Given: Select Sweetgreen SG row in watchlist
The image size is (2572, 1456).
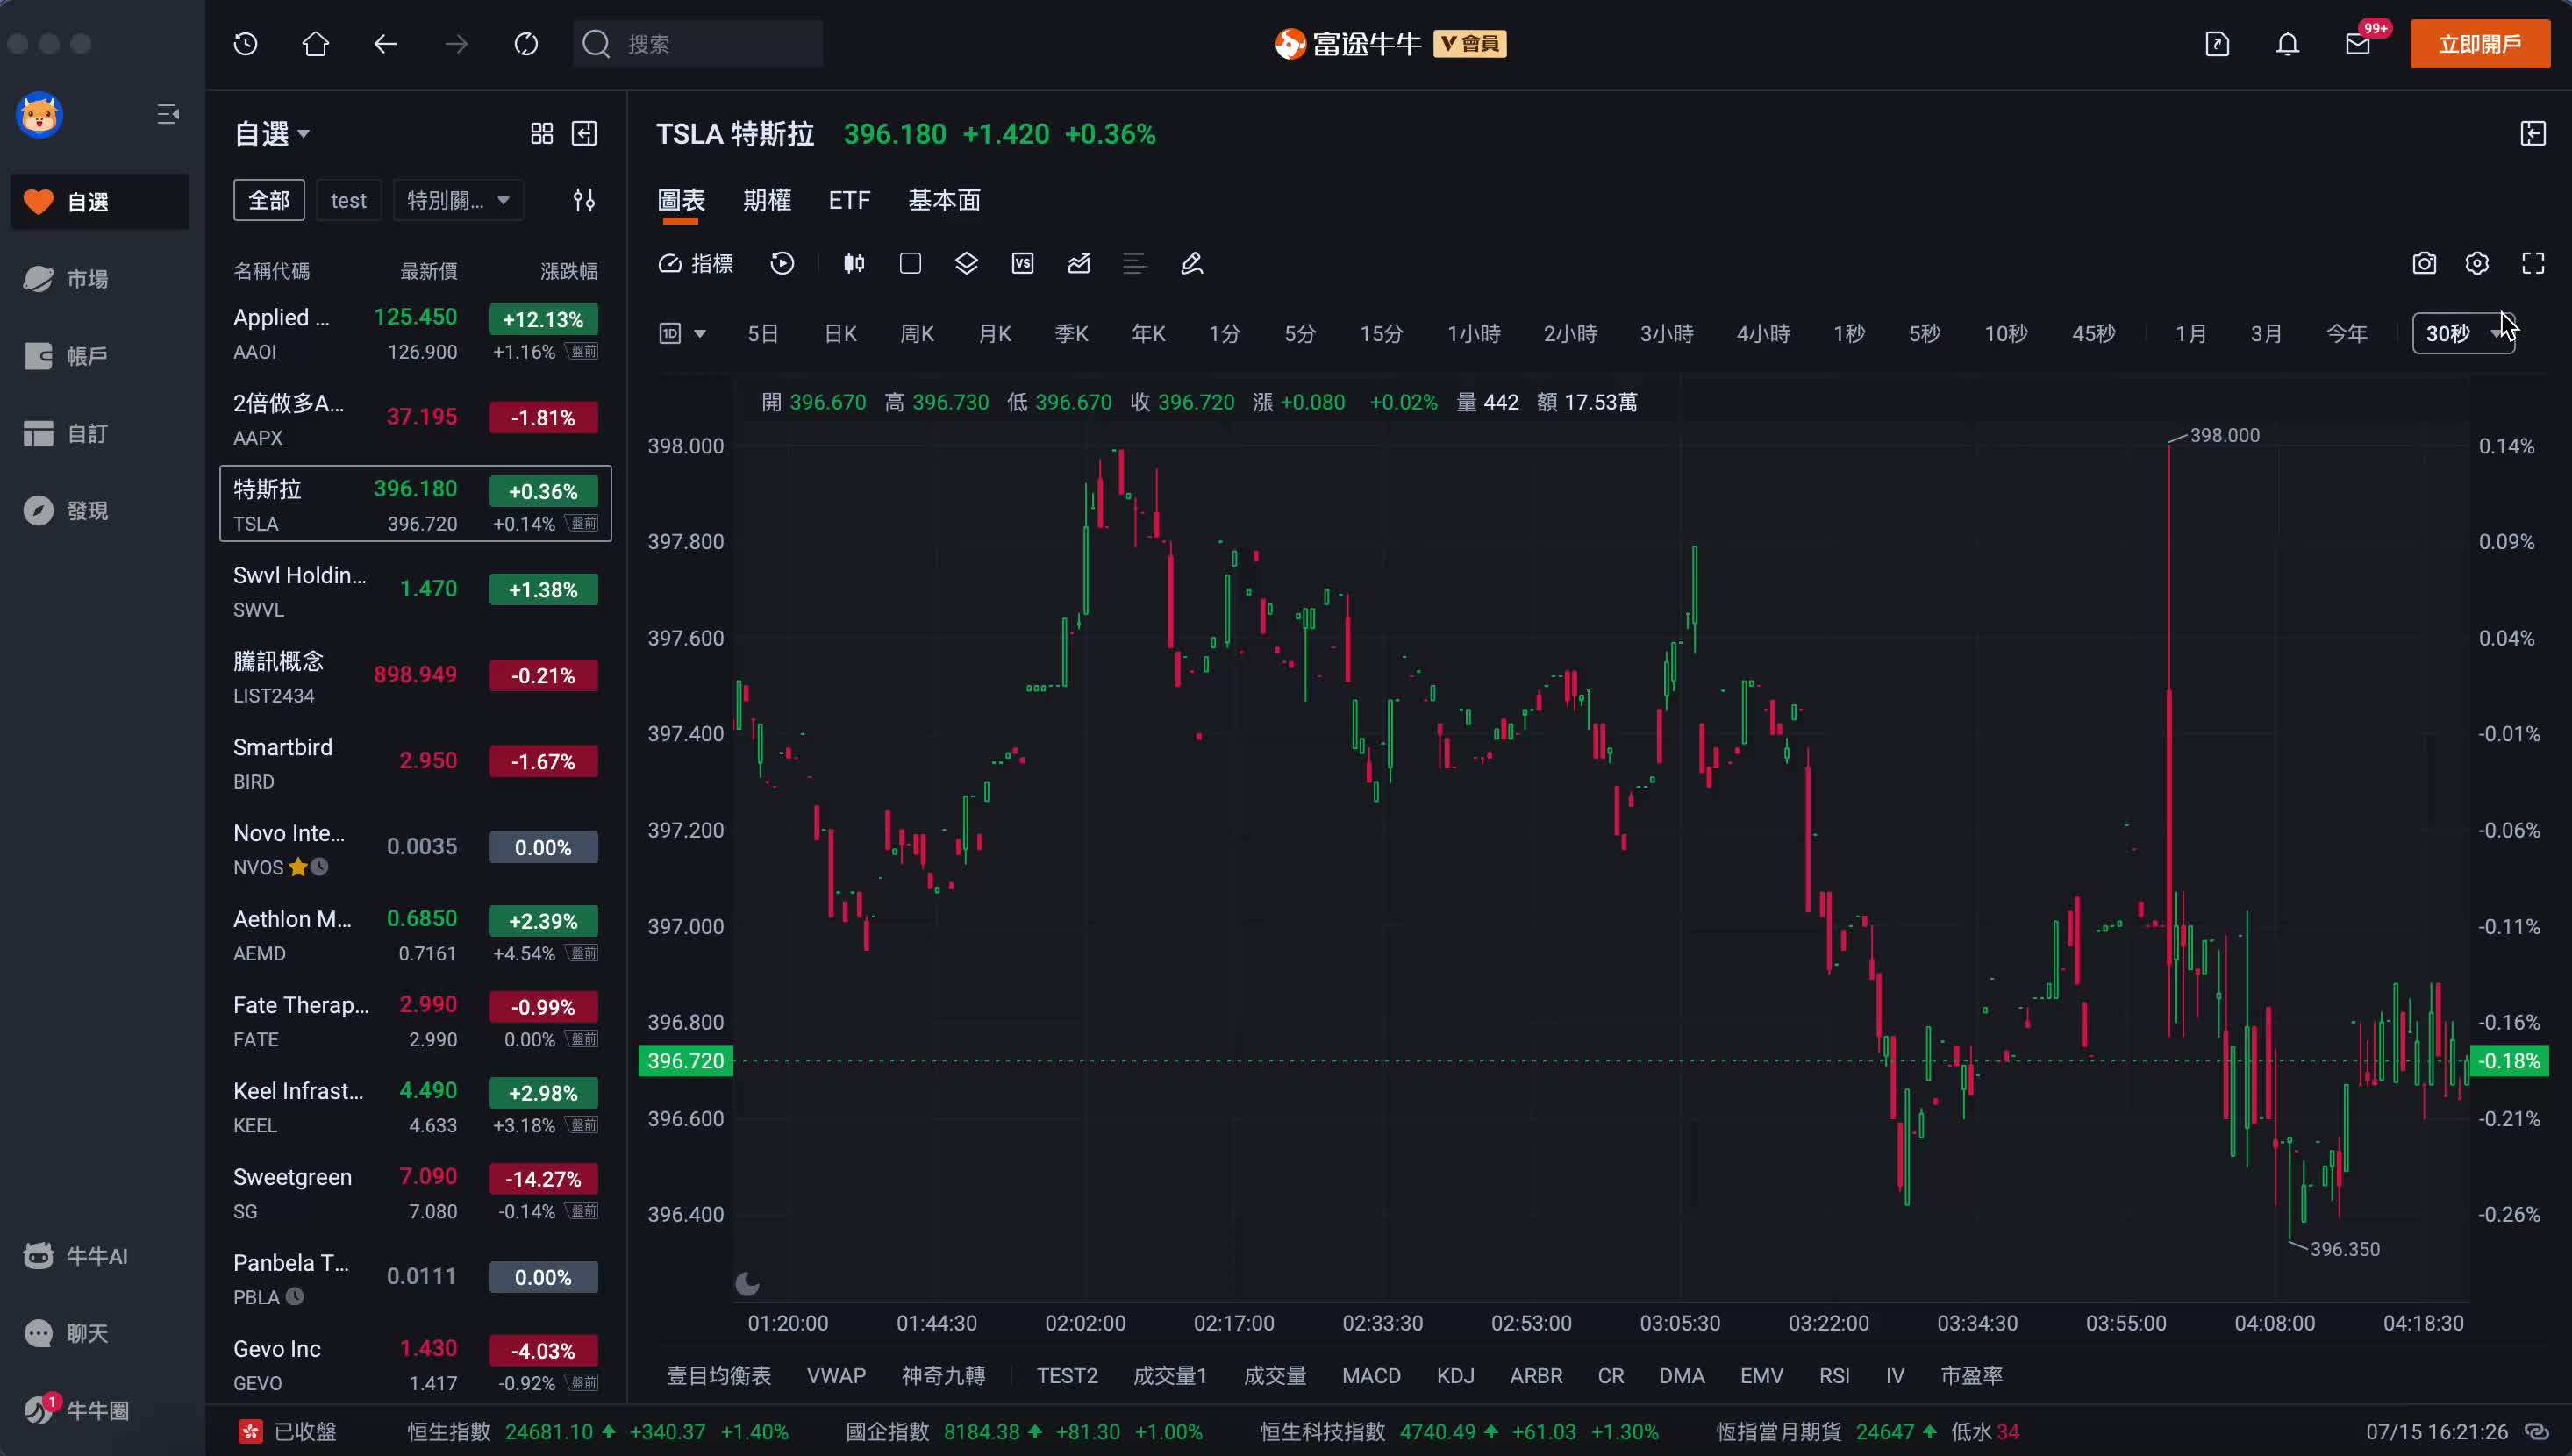Looking at the screenshot, I should point(416,1193).
